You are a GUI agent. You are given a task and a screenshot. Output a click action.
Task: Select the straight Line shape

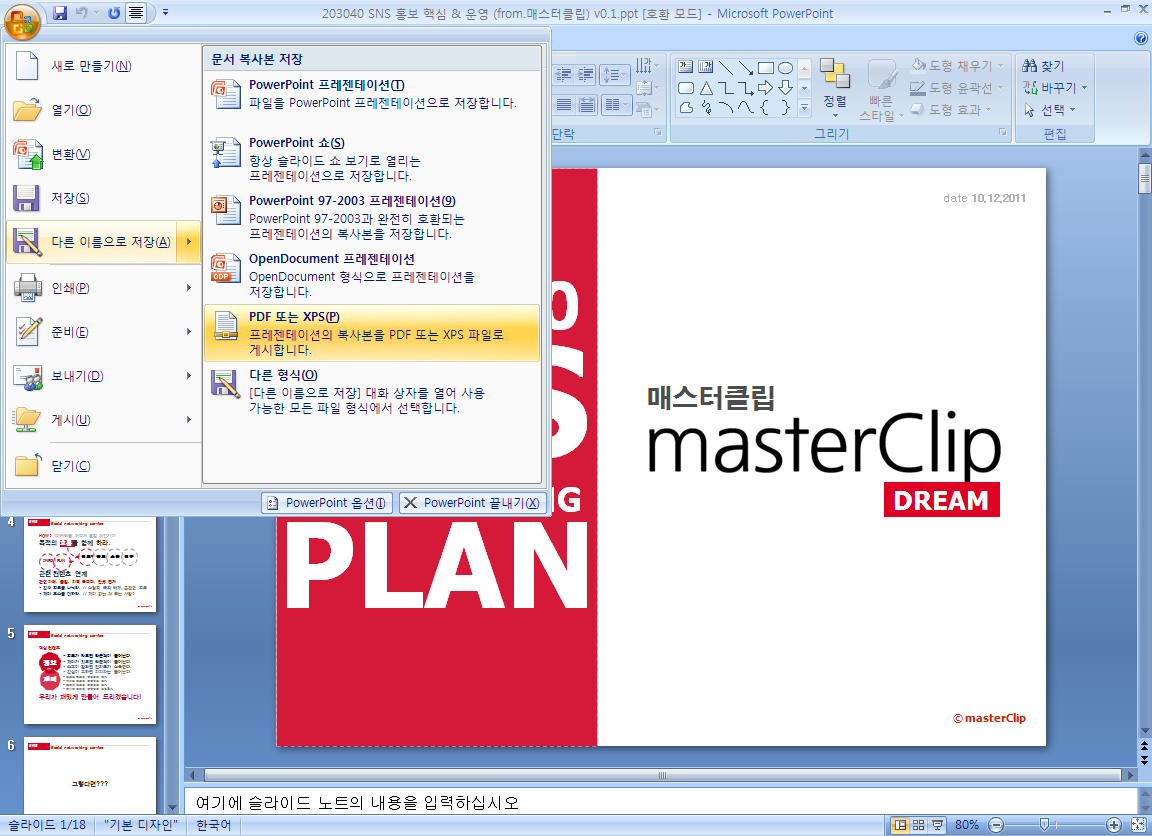tap(725, 68)
